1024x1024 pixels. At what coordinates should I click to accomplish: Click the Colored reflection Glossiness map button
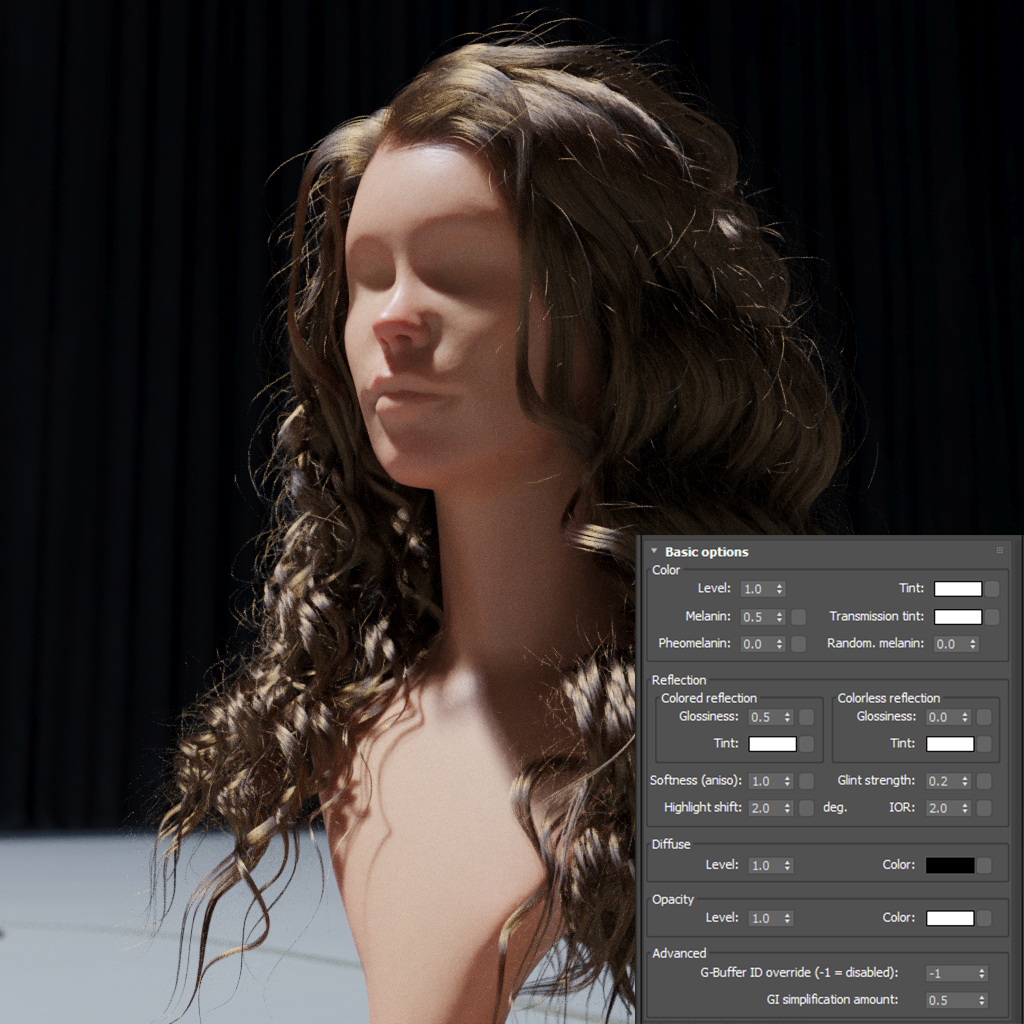click(x=807, y=716)
